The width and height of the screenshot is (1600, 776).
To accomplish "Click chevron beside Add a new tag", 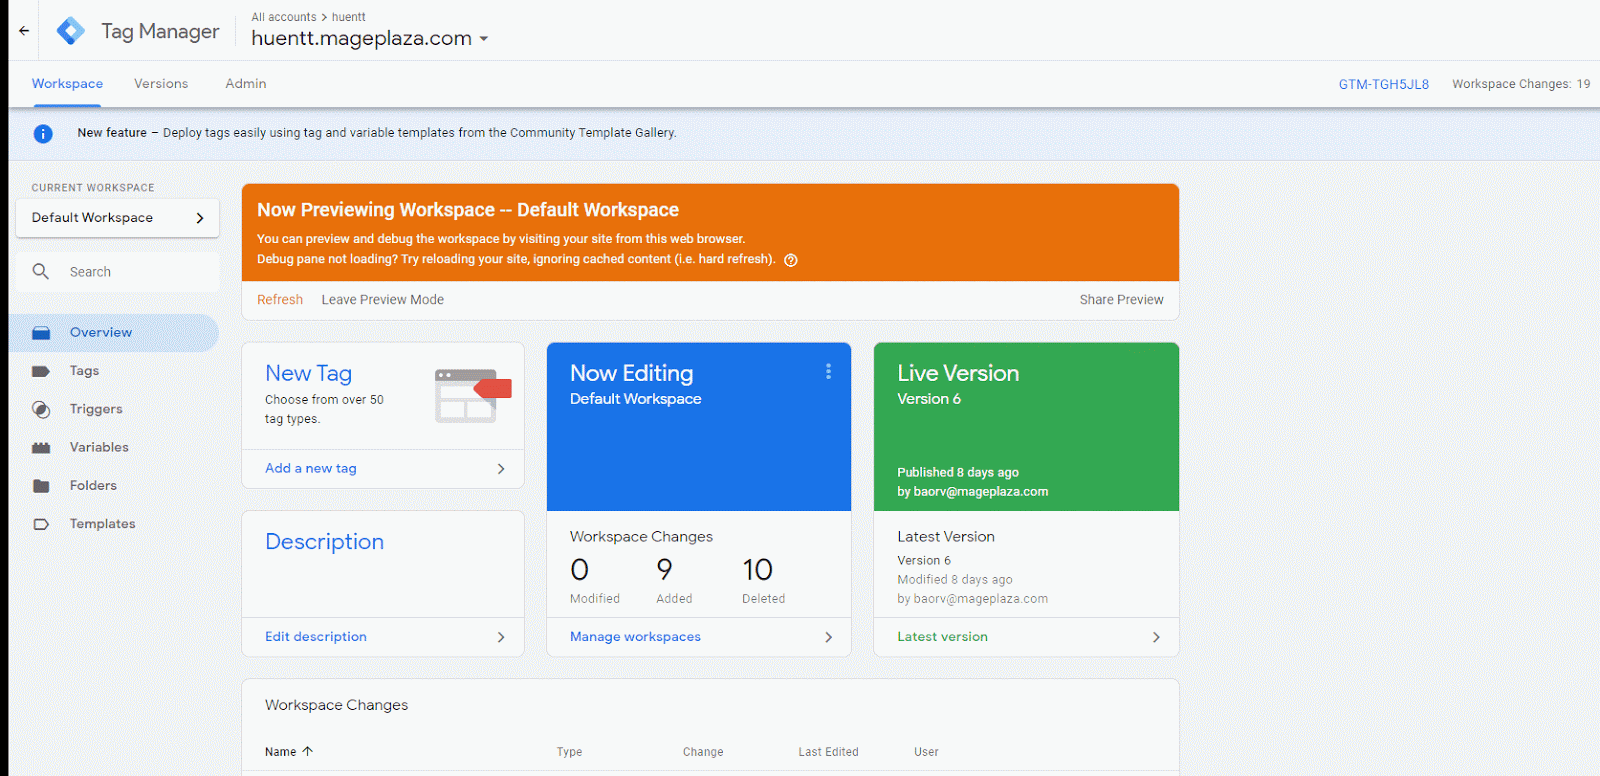I will (x=501, y=469).
